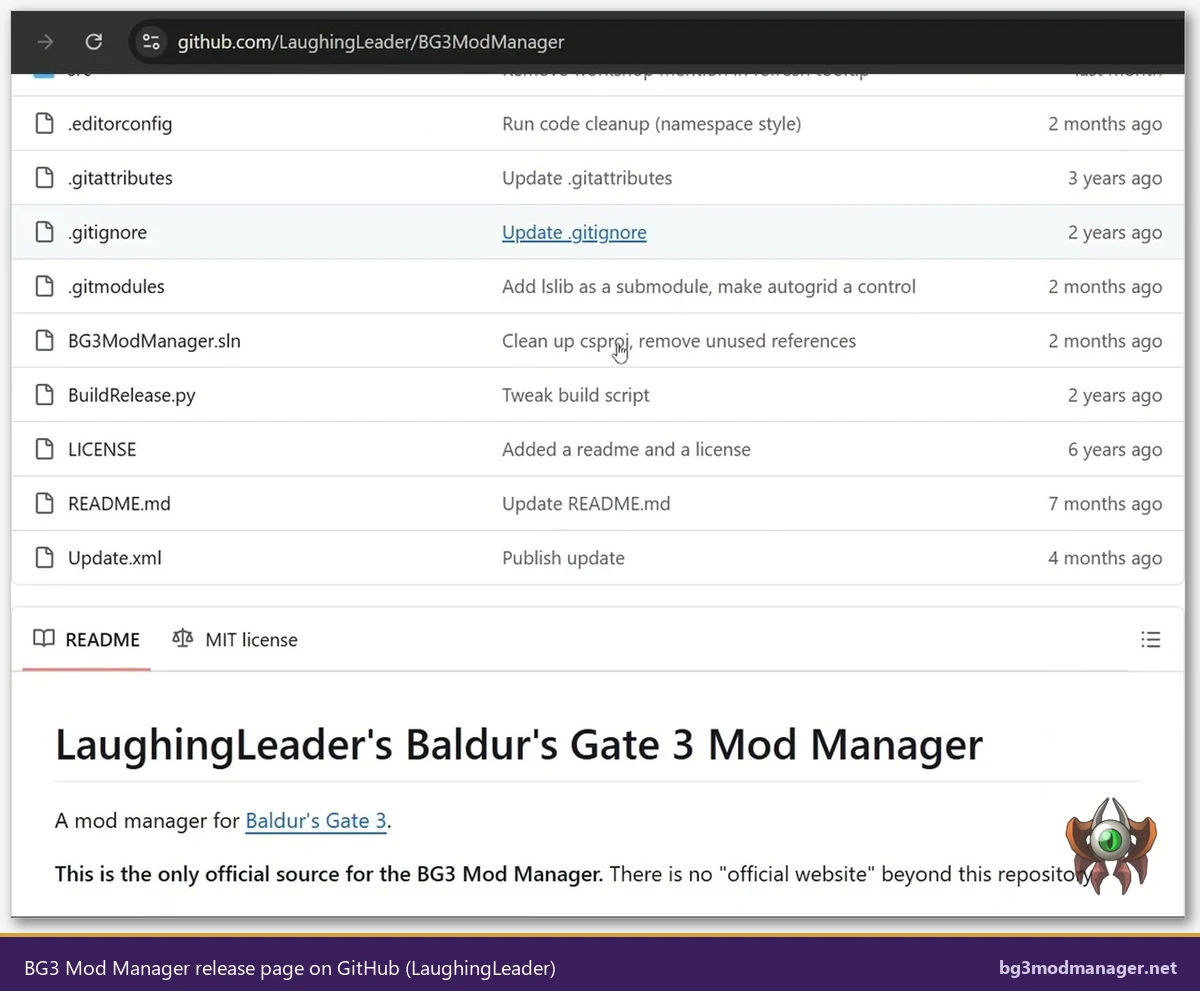This screenshot has height=991, width=1200.
Task: Click the file icon beside Update.xml
Action: pos(44,558)
